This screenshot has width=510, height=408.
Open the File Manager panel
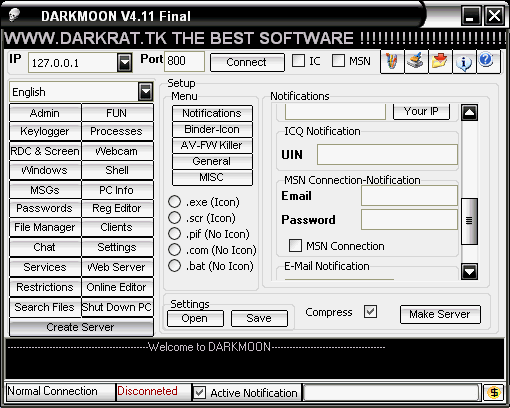click(45, 227)
